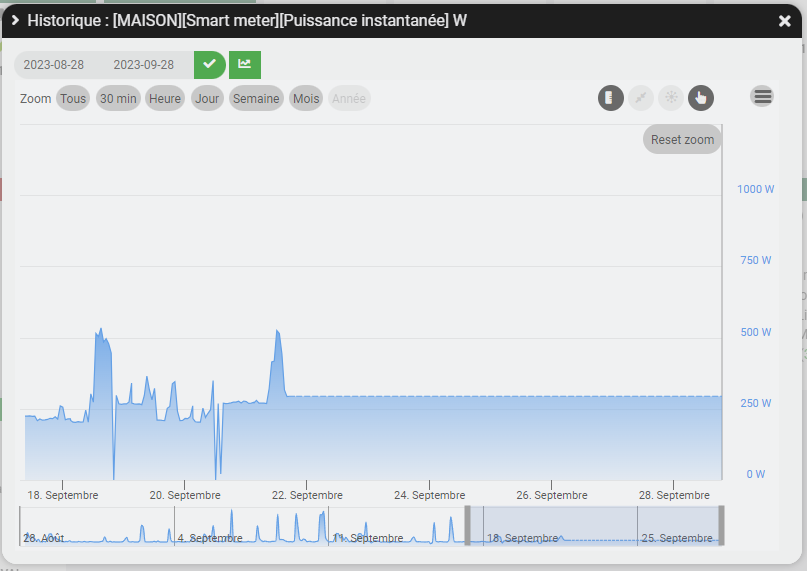Click the 18. Septembre main x-axis label
This screenshot has width=807, height=571.
click(x=63, y=495)
